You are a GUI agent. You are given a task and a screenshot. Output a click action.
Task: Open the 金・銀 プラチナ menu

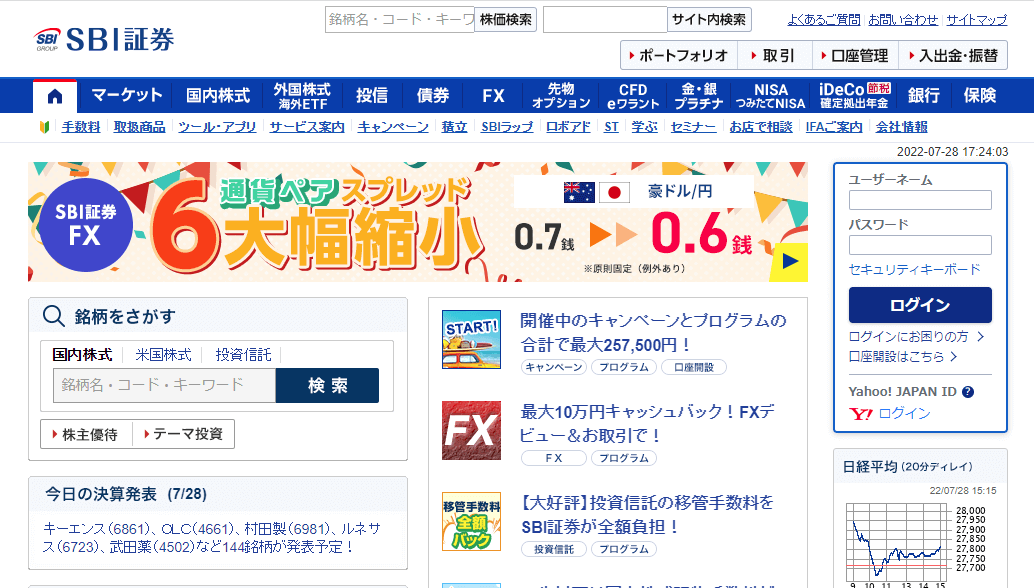[x=698, y=96]
